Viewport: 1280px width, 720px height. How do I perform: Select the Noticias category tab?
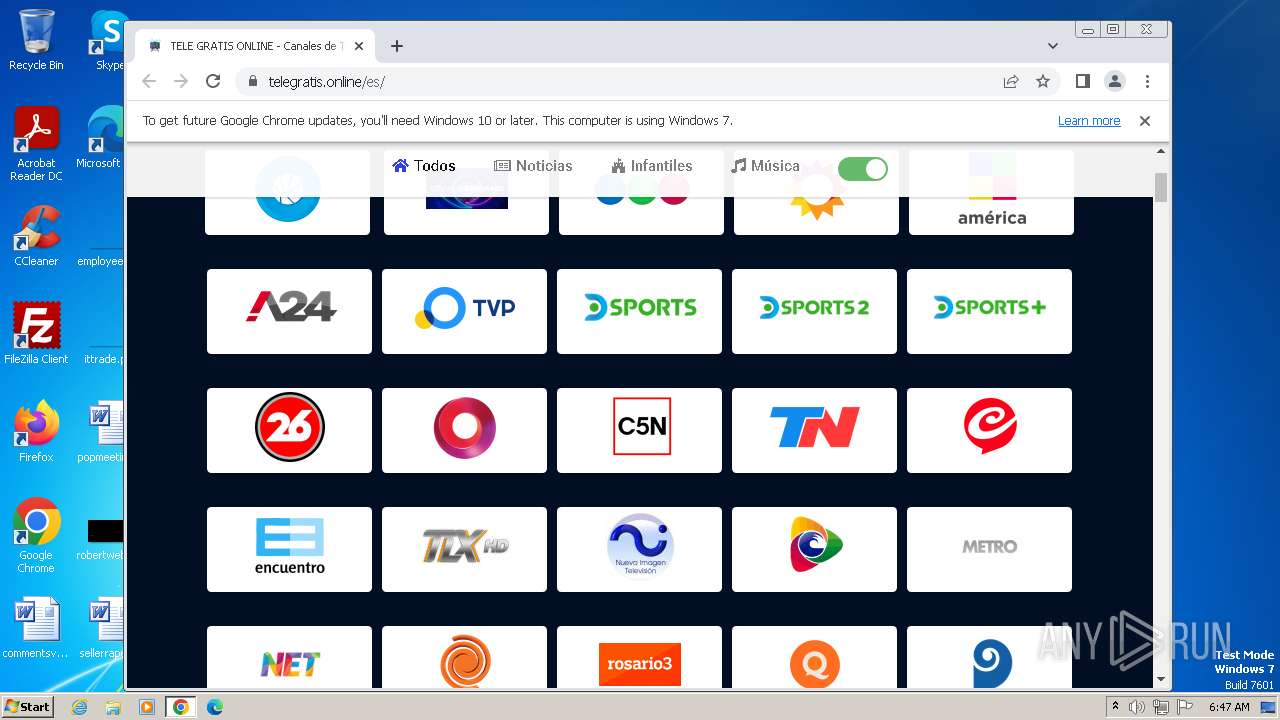tap(533, 166)
